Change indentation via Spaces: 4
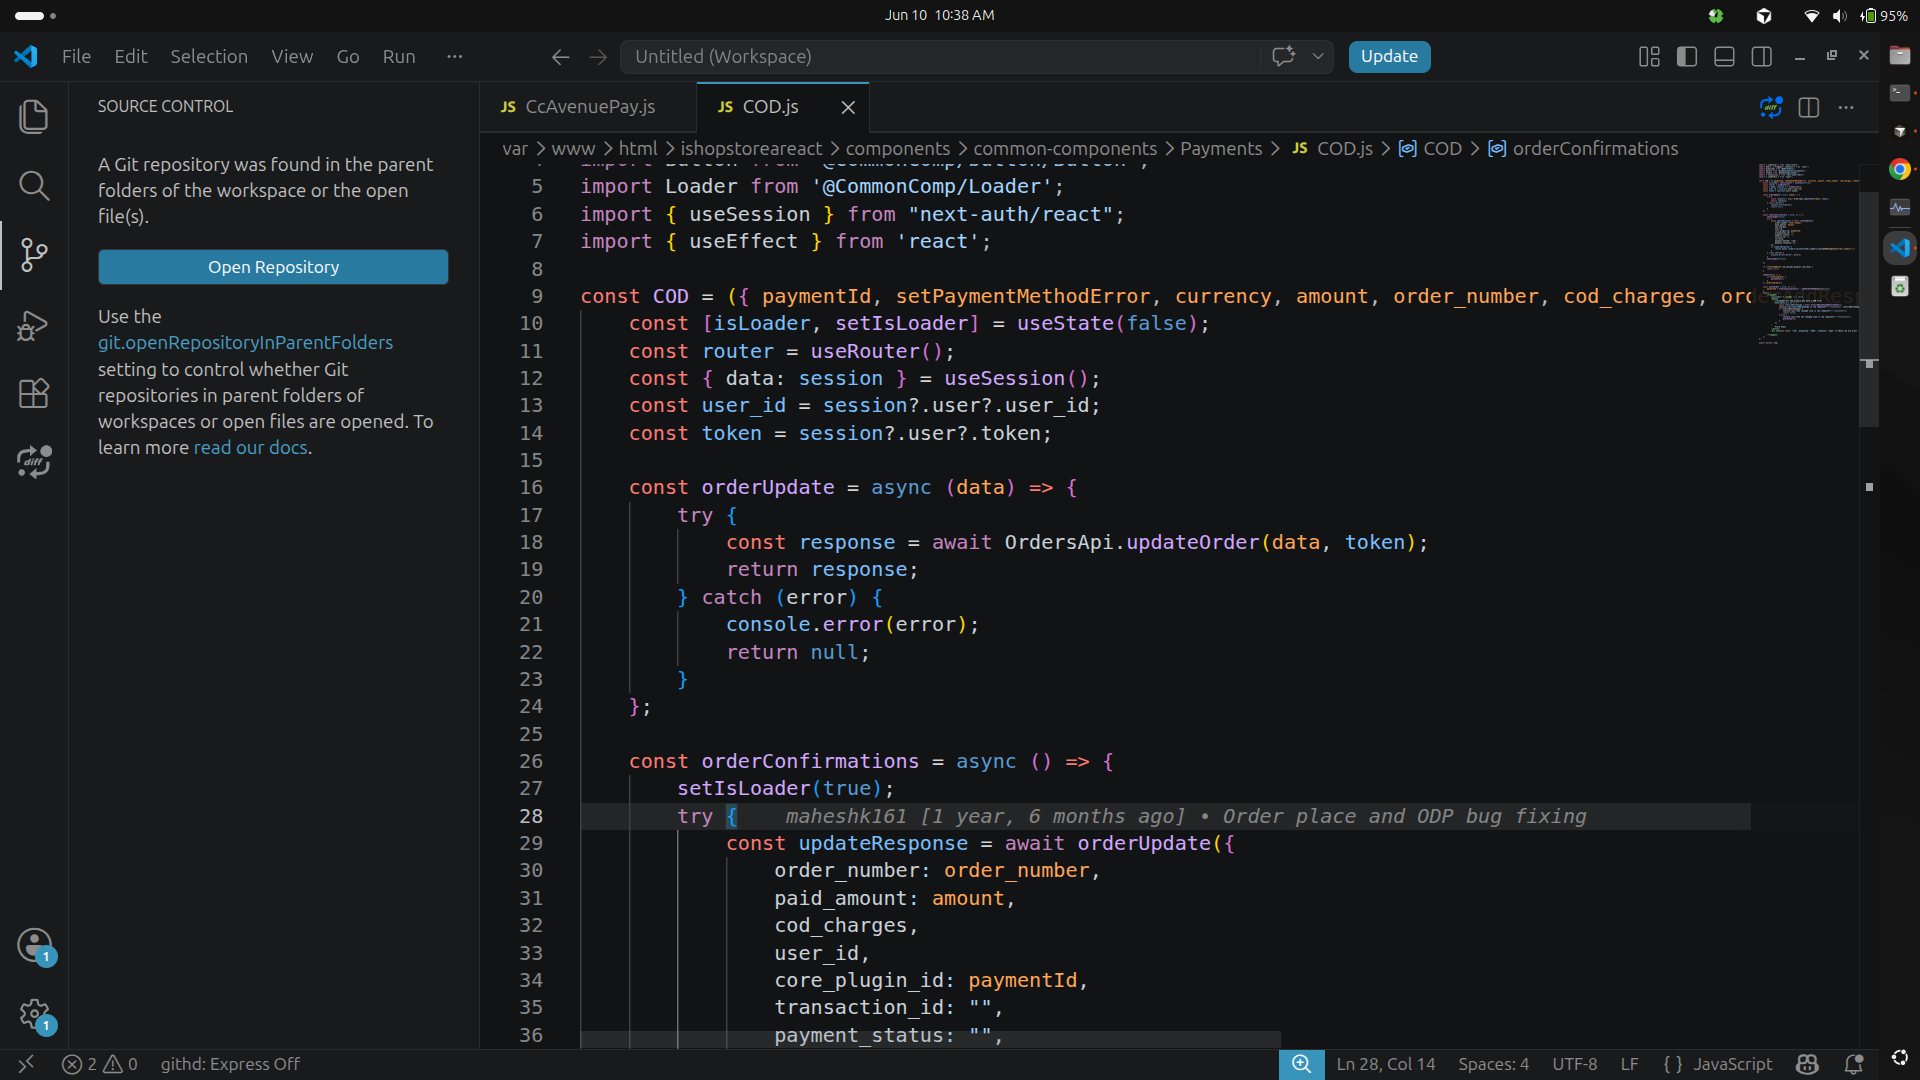Viewport: 1920px width, 1080px height. 1493,1064
